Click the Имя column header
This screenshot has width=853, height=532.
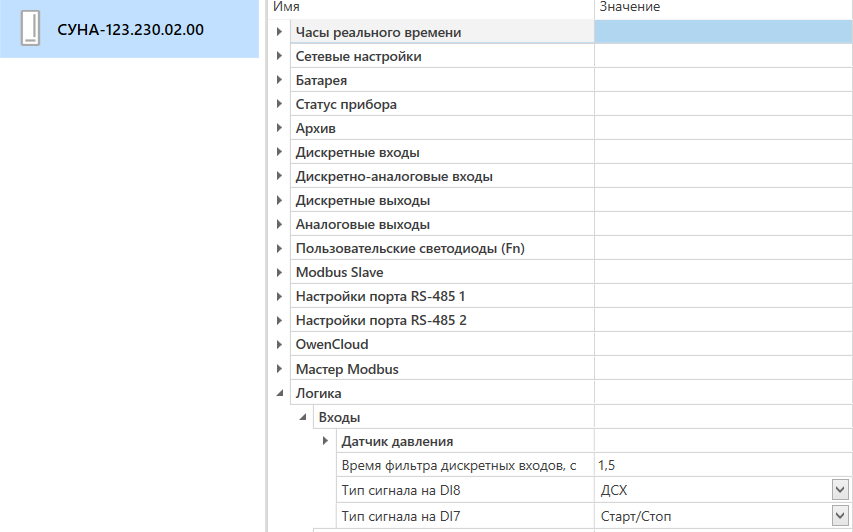(x=286, y=7)
